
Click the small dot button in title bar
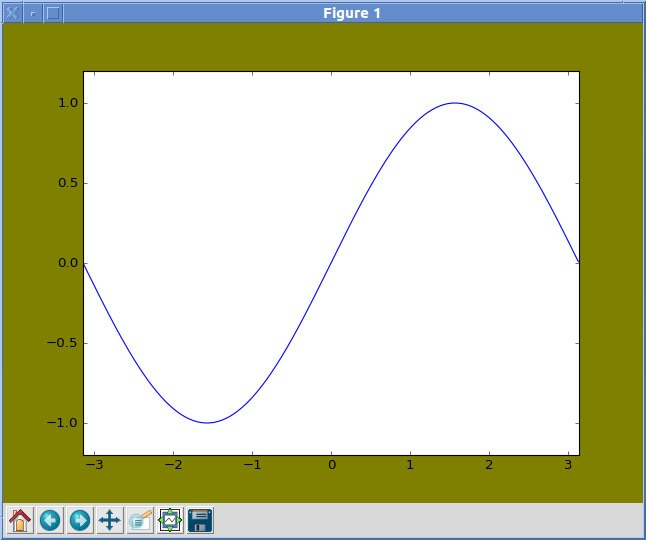(x=33, y=13)
